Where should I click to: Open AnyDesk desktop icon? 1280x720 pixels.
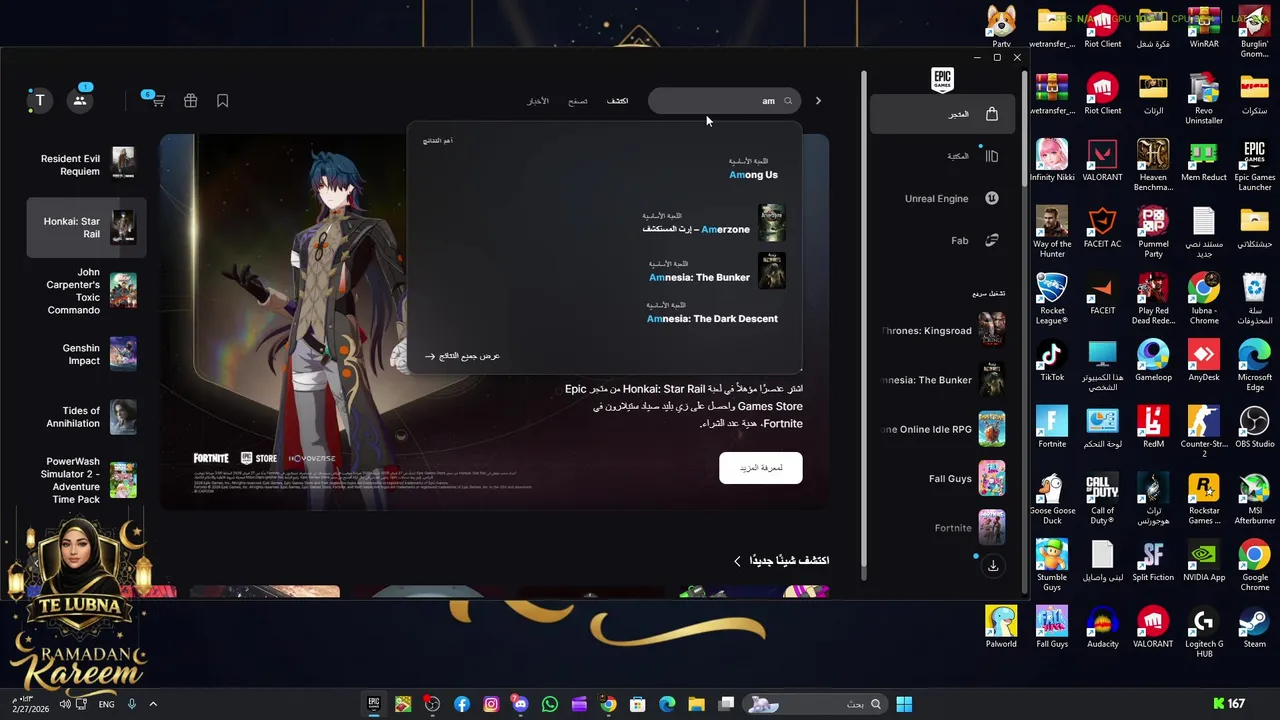[1204, 360]
